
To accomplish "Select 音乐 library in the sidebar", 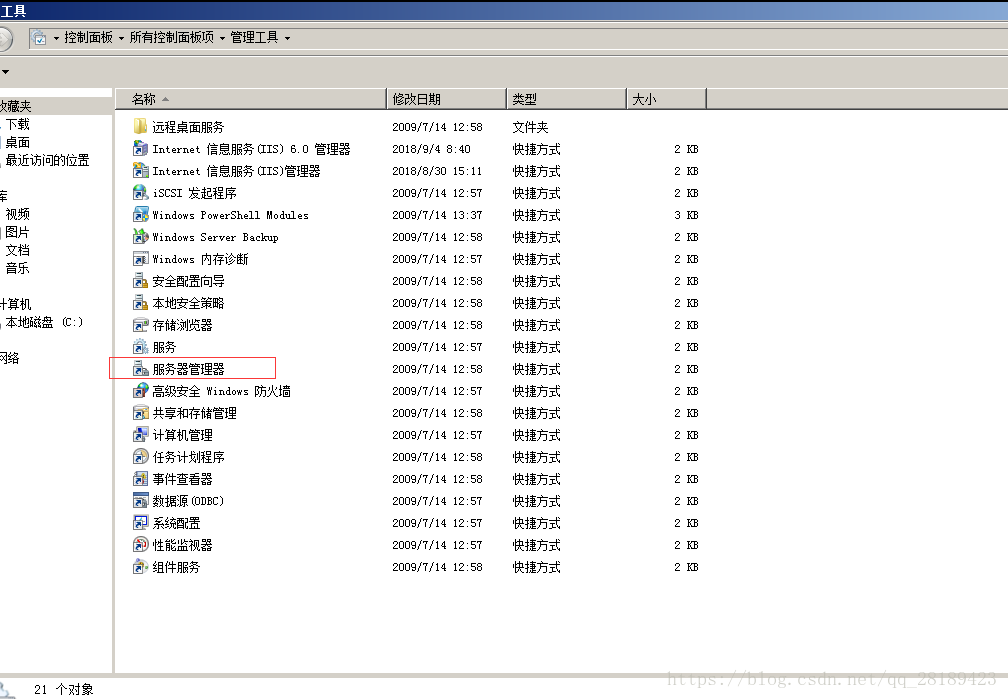I will pos(18,268).
